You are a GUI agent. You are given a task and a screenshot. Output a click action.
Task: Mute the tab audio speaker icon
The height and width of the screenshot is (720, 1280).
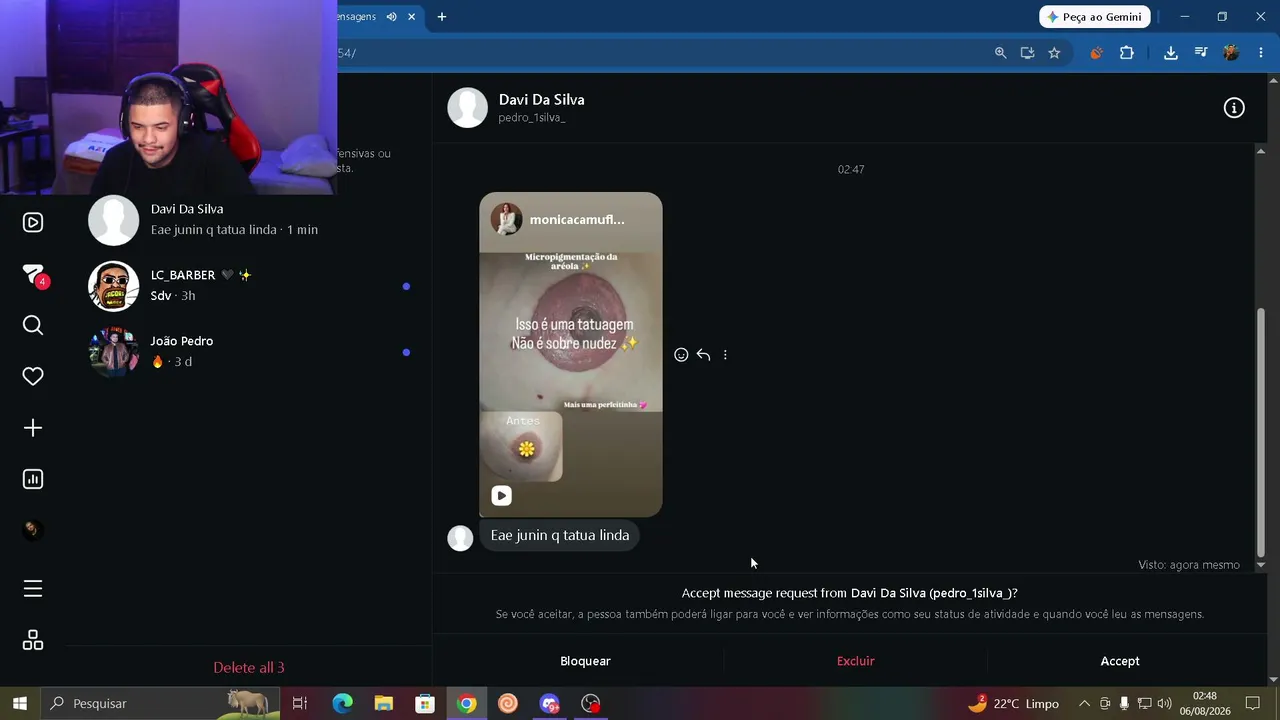pyautogui.click(x=391, y=17)
